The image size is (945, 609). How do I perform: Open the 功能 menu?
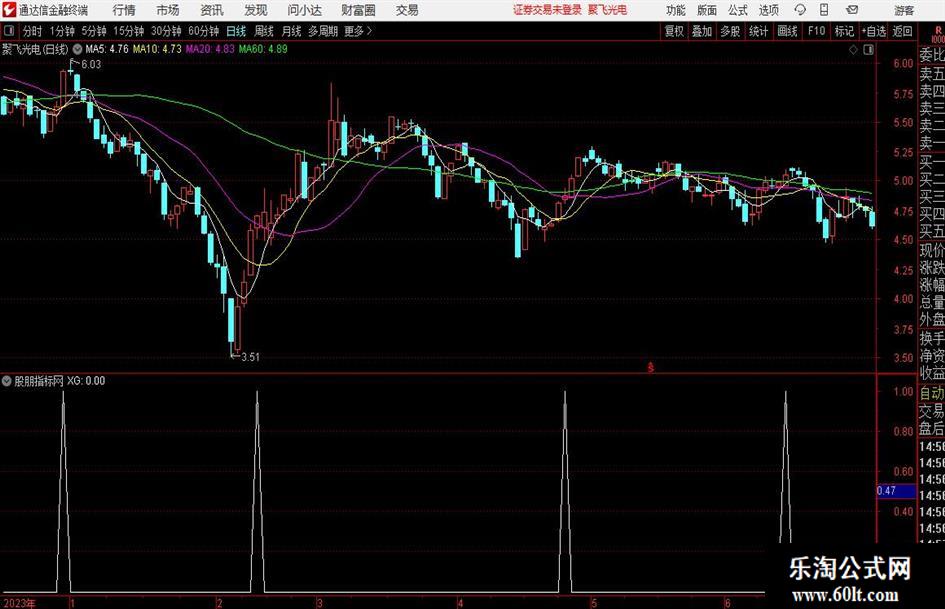click(676, 10)
